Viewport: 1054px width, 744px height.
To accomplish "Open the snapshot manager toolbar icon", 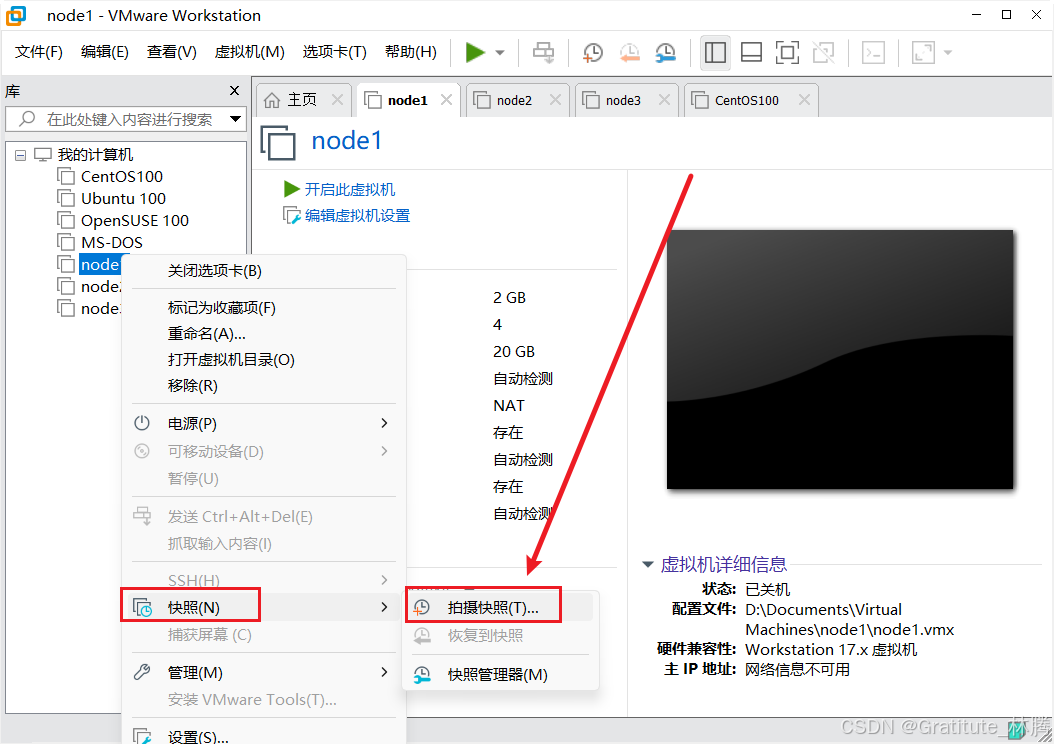I will tap(665, 52).
